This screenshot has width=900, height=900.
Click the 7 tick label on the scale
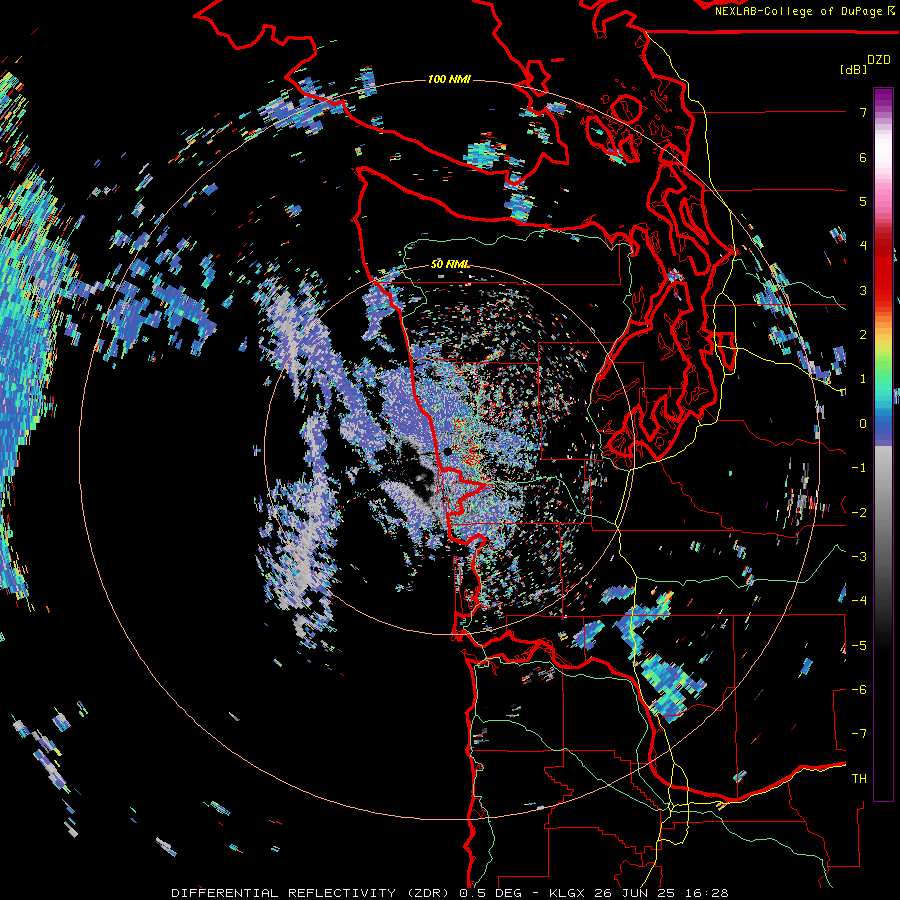coord(863,112)
